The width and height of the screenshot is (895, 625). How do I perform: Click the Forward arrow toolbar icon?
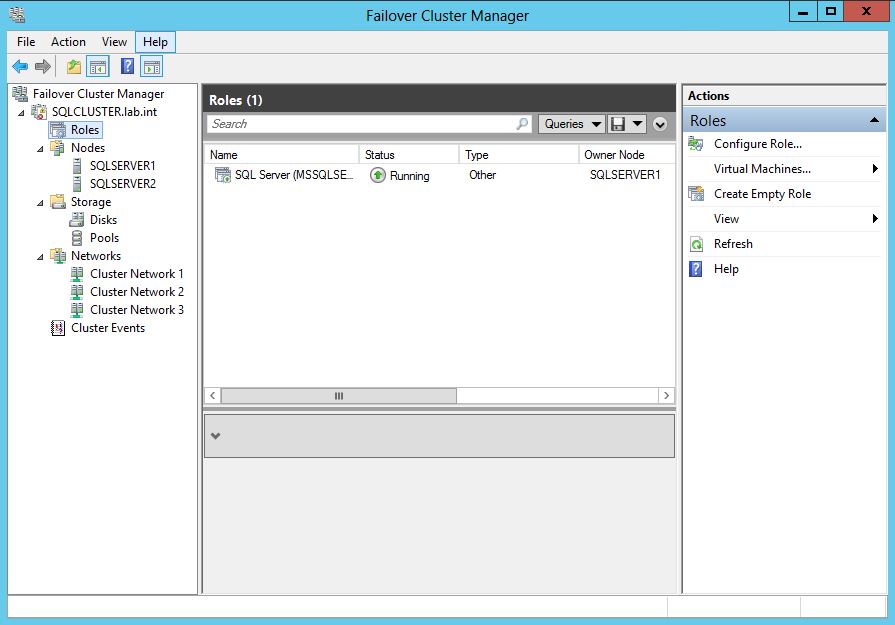pyautogui.click(x=43, y=67)
